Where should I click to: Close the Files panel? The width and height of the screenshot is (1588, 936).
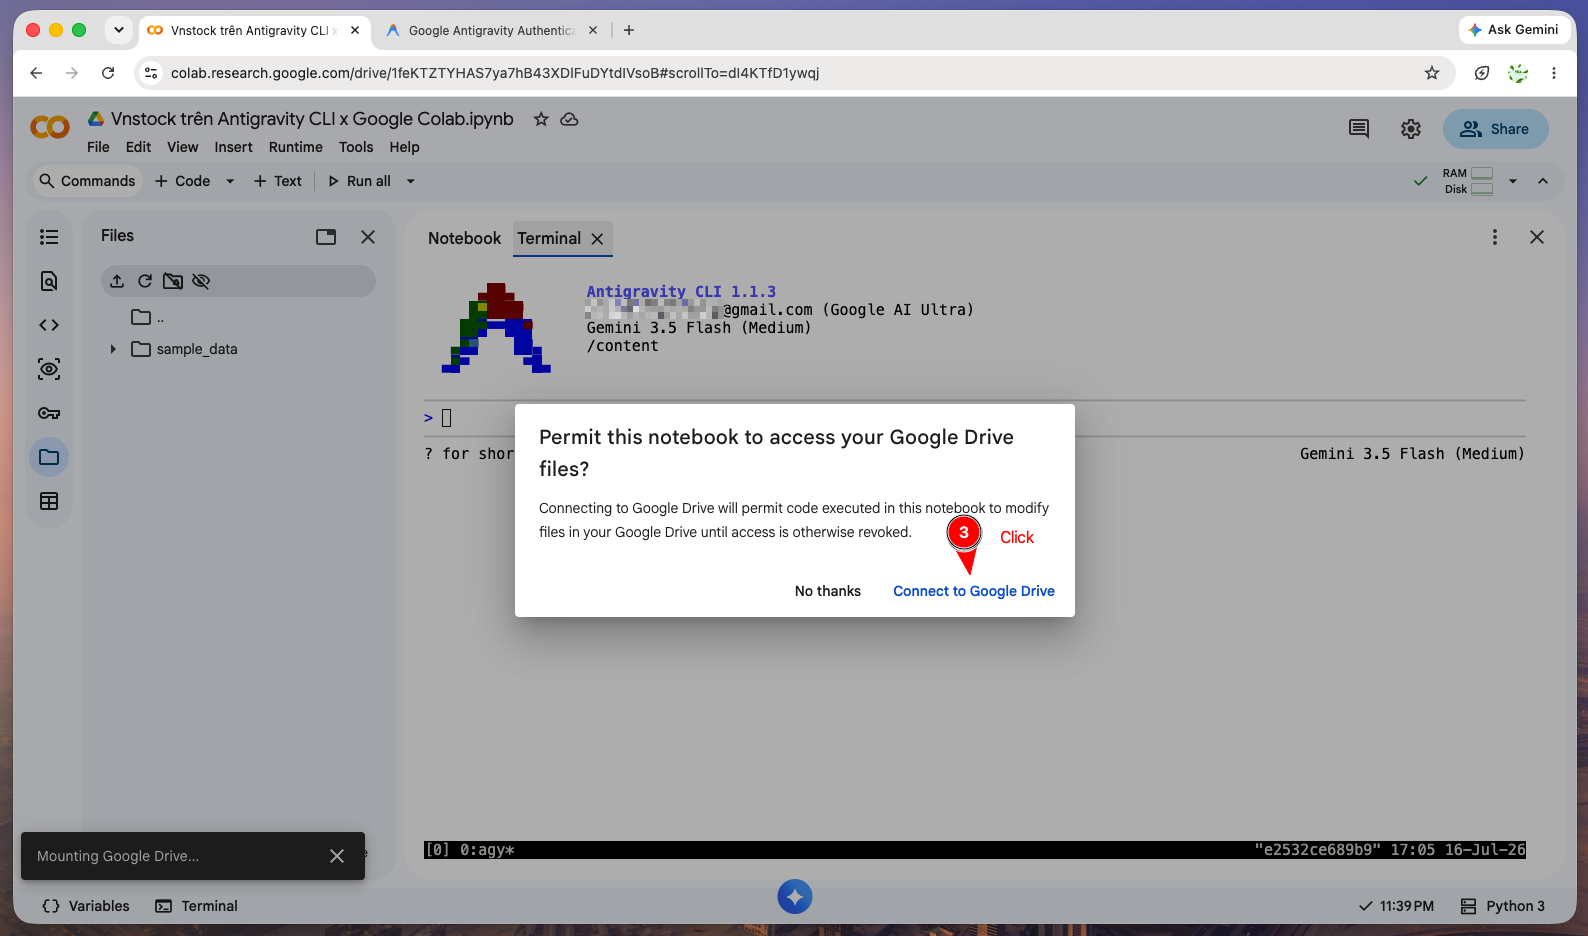click(368, 237)
